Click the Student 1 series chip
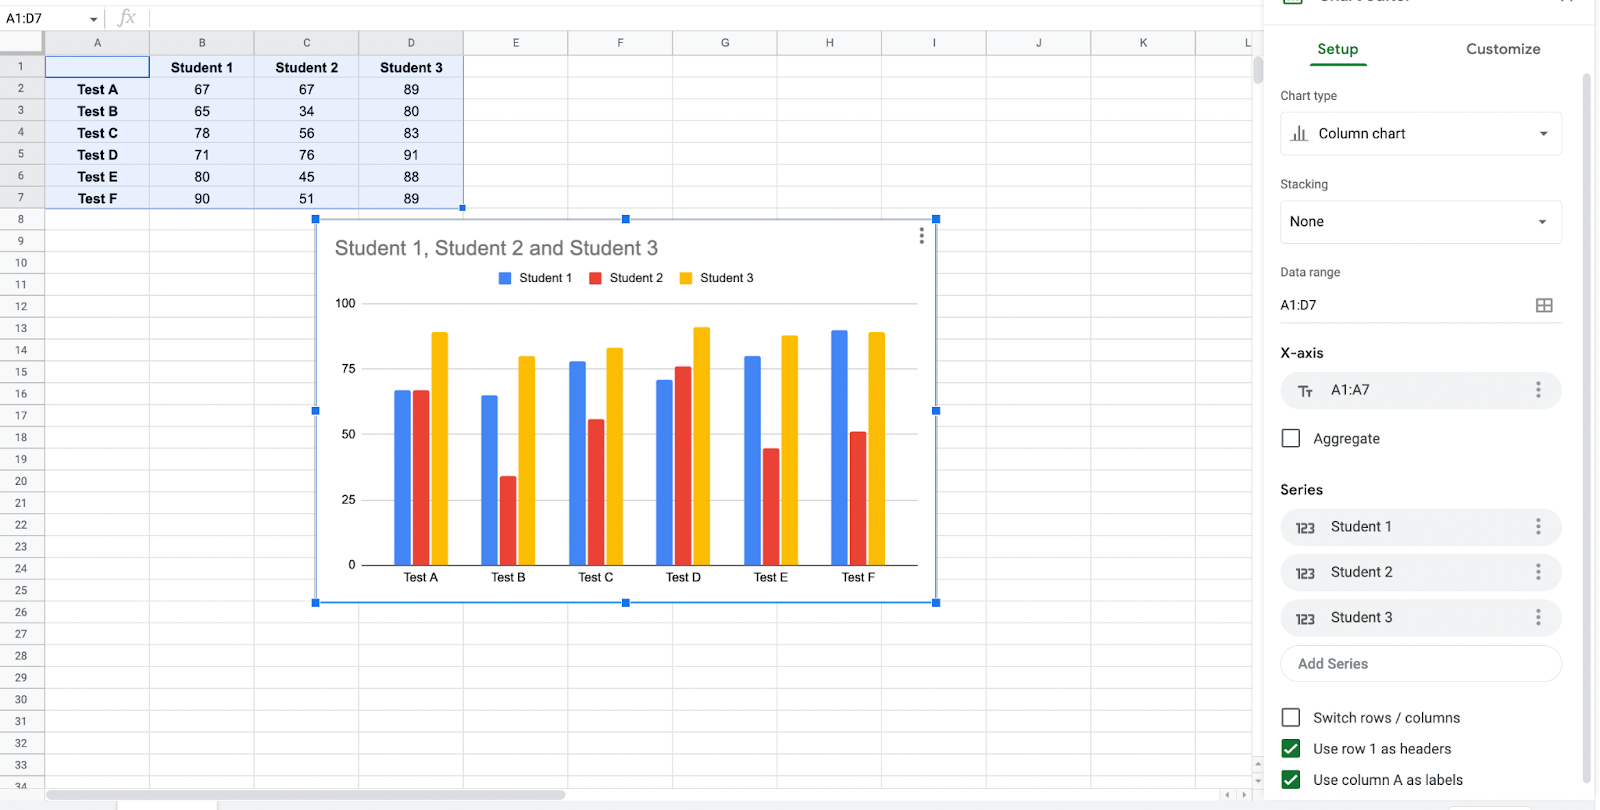This screenshot has height=810, width=1600. [x=1400, y=527]
